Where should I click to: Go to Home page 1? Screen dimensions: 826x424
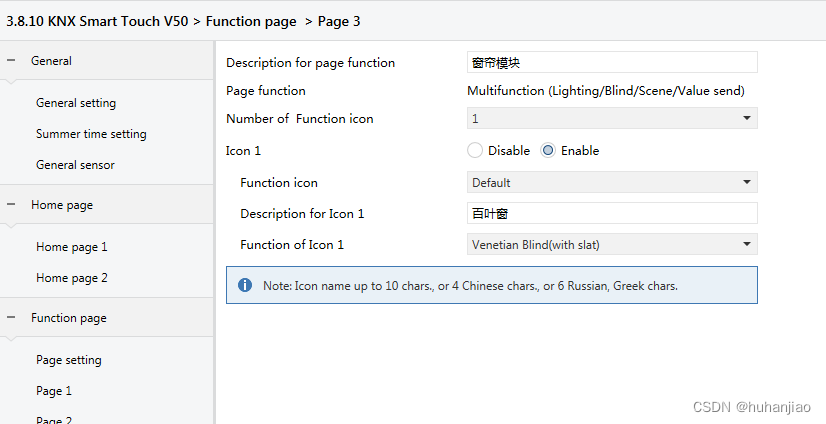pos(71,247)
